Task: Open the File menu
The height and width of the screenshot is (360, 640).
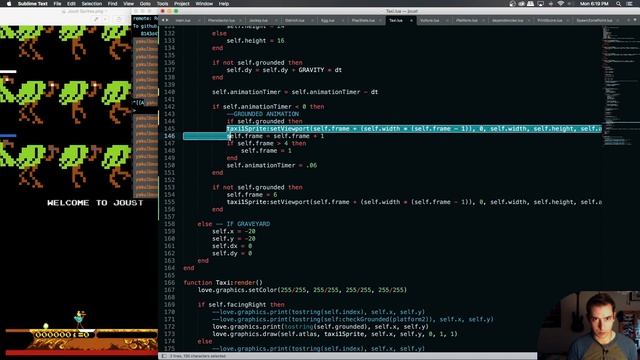Action: pyautogui.click(x=57, y=4)
